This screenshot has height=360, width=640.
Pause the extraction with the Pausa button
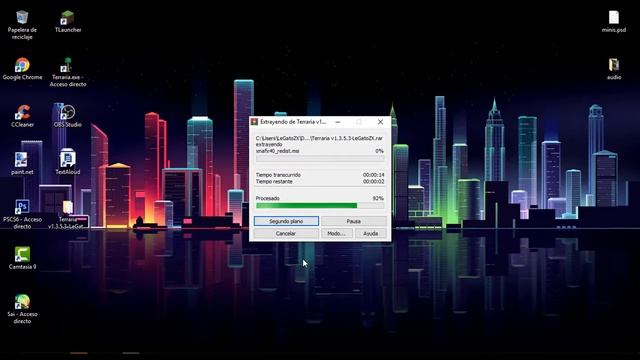pyautogui.click(x=353, y=221)
